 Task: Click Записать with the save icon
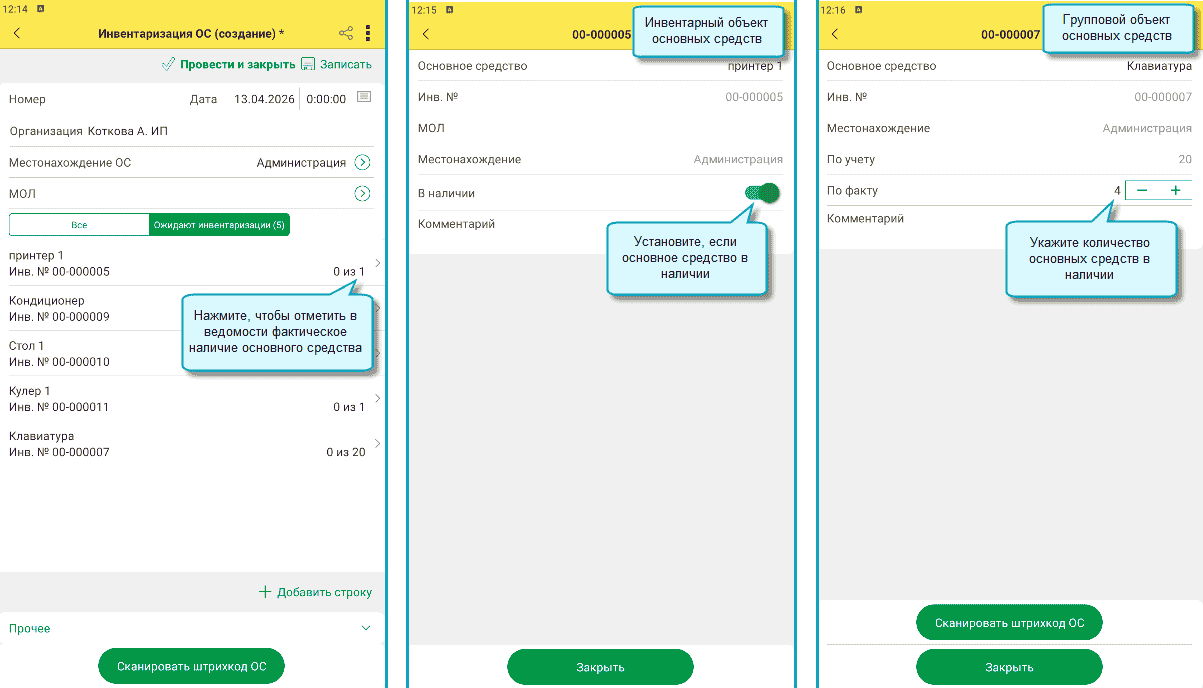tap(336, 64)
